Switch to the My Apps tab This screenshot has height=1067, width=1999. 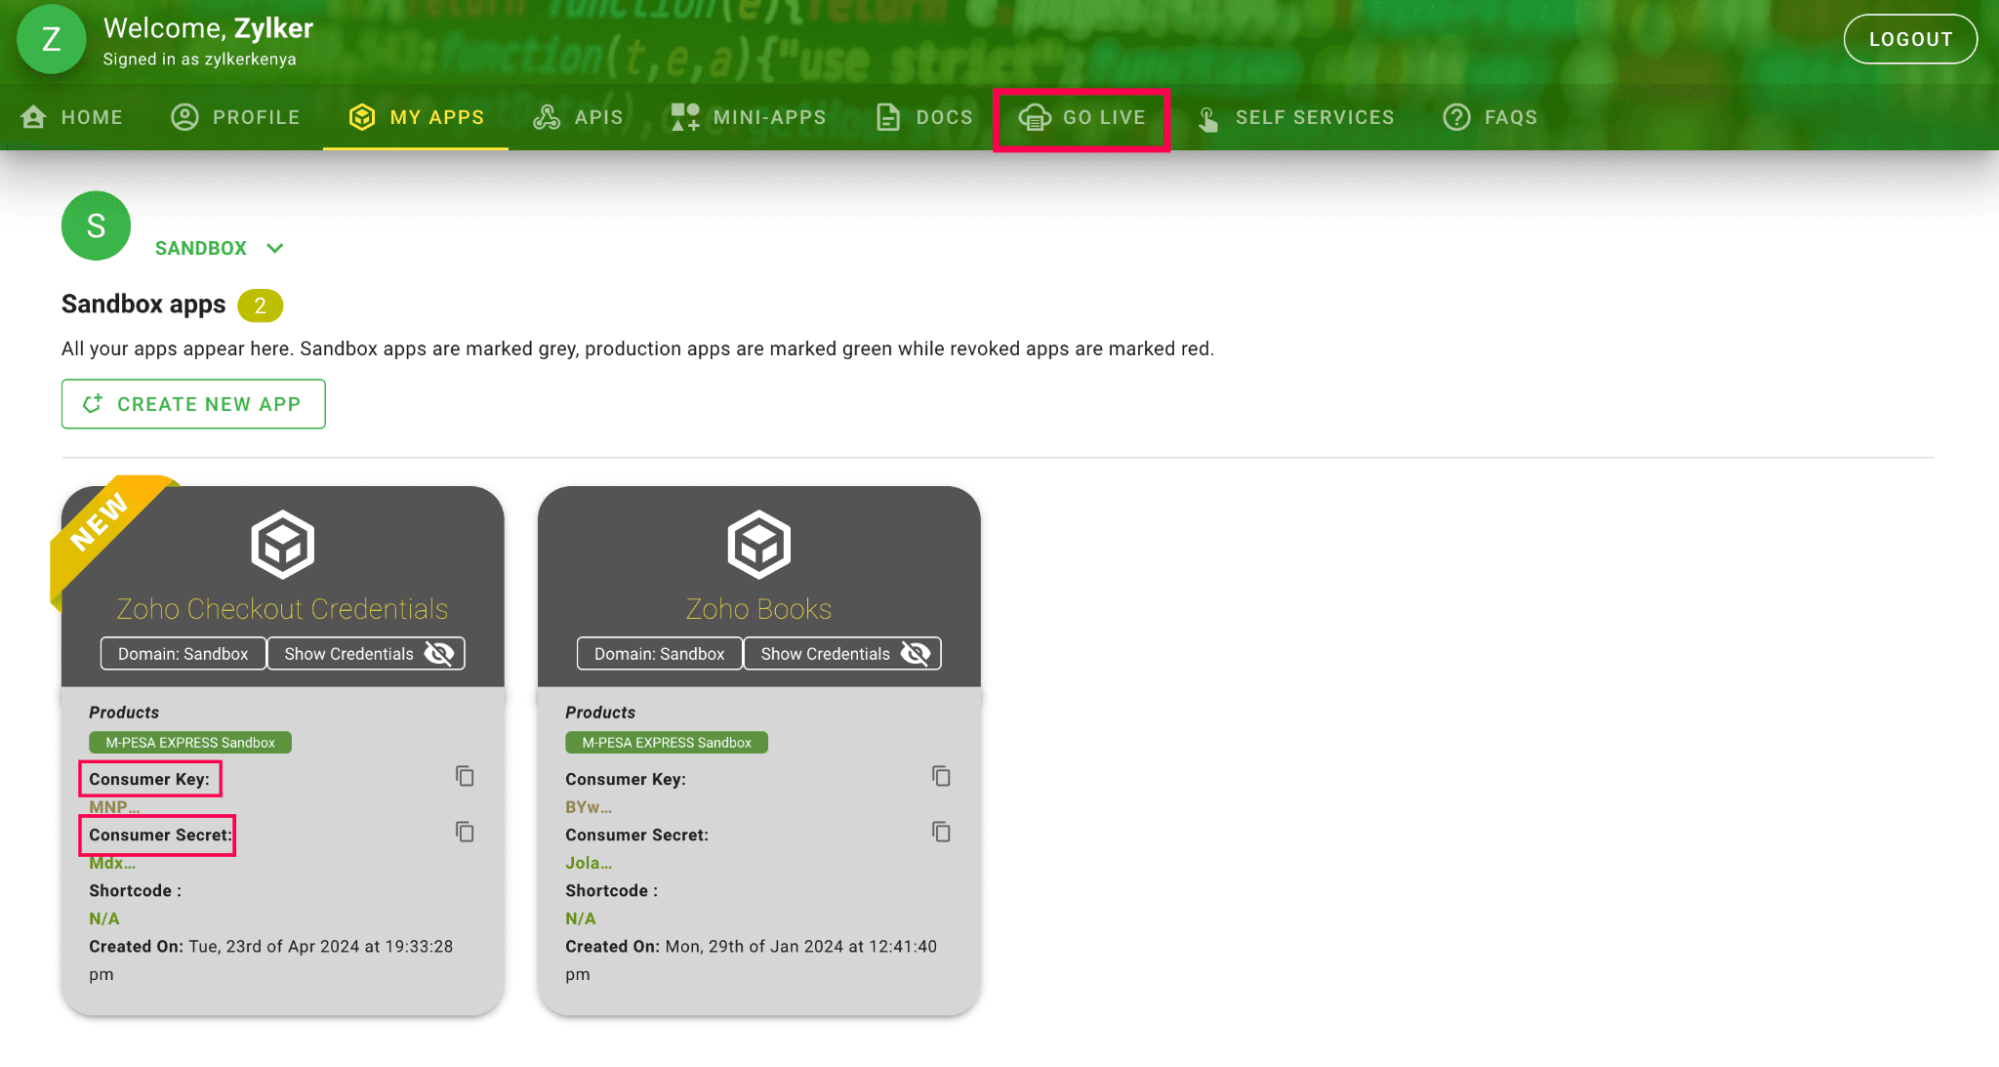click(x=415, y=117)
